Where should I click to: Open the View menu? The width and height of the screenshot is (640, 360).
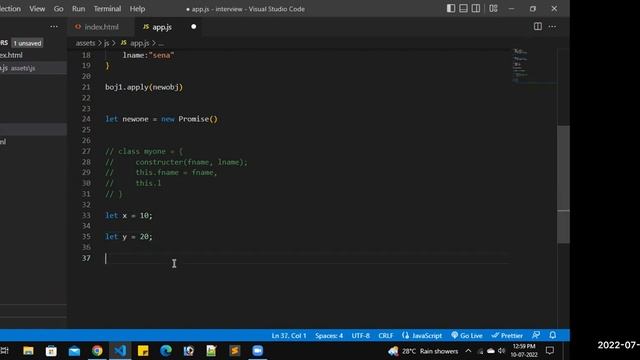(x=37, y=9)
